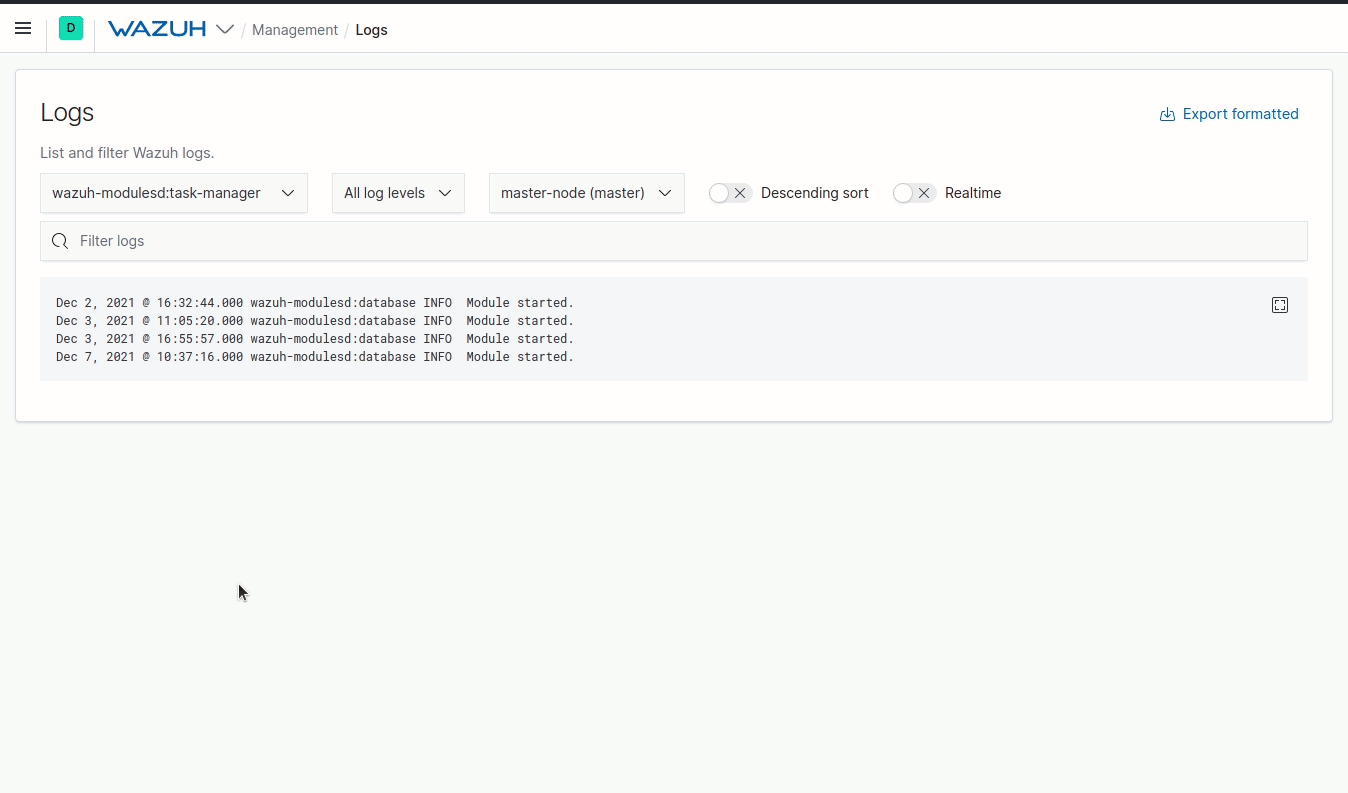Click the magnifier icon in the filter bar
This screenshot has width=1348, height=793.
59,241
